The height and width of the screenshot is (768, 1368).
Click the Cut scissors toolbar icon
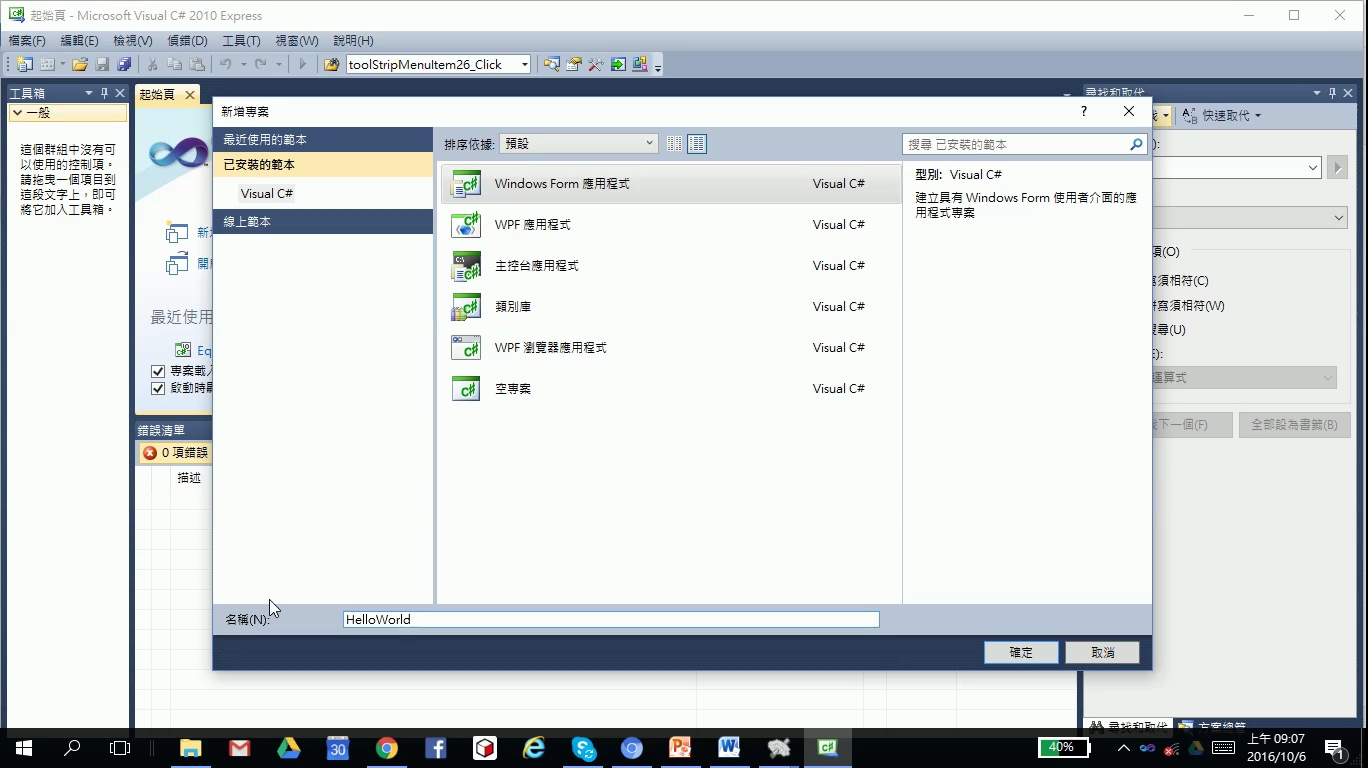[x=153, y=64]
